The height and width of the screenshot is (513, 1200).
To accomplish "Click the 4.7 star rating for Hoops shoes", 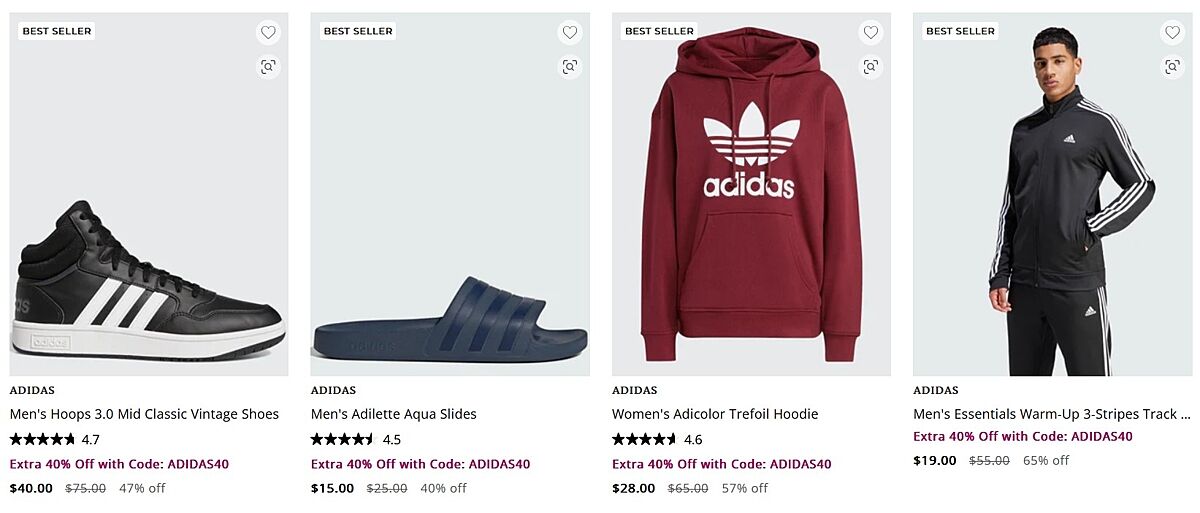I will click(54, 439).
